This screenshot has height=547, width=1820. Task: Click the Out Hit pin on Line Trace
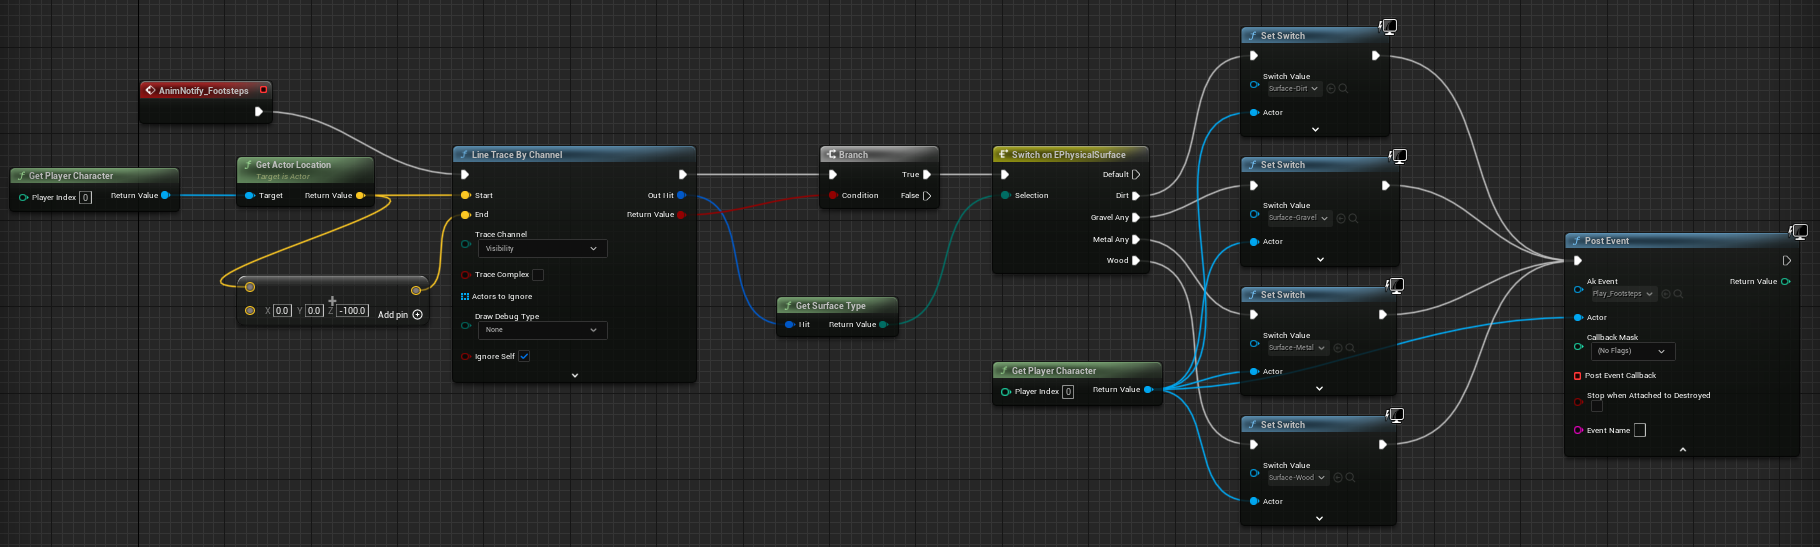tap(681, 196)
